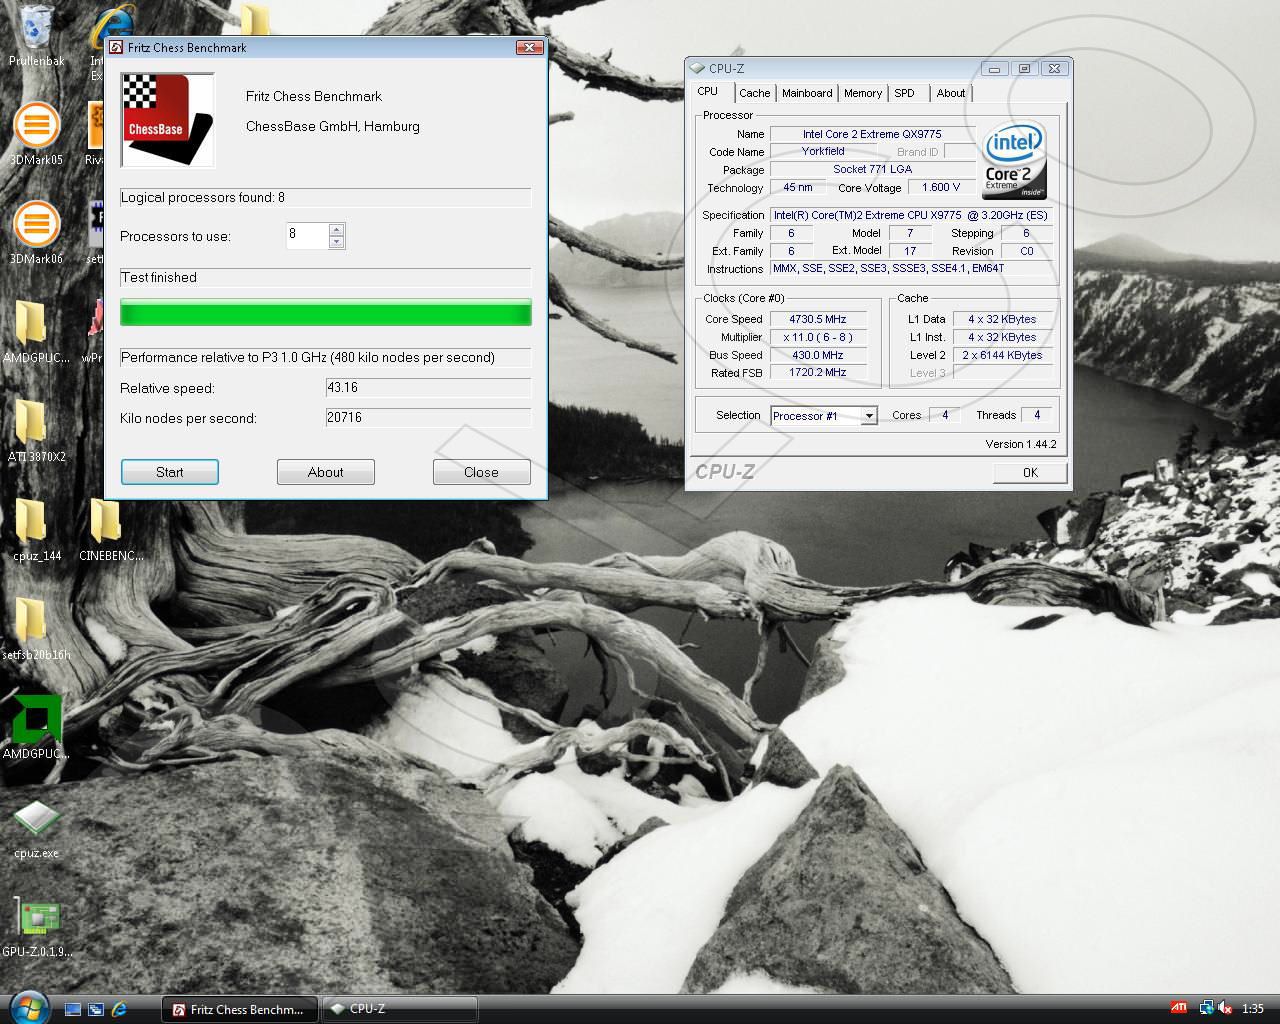
Task: Open the ATI tray icon
Action: click(1180, 1008)
